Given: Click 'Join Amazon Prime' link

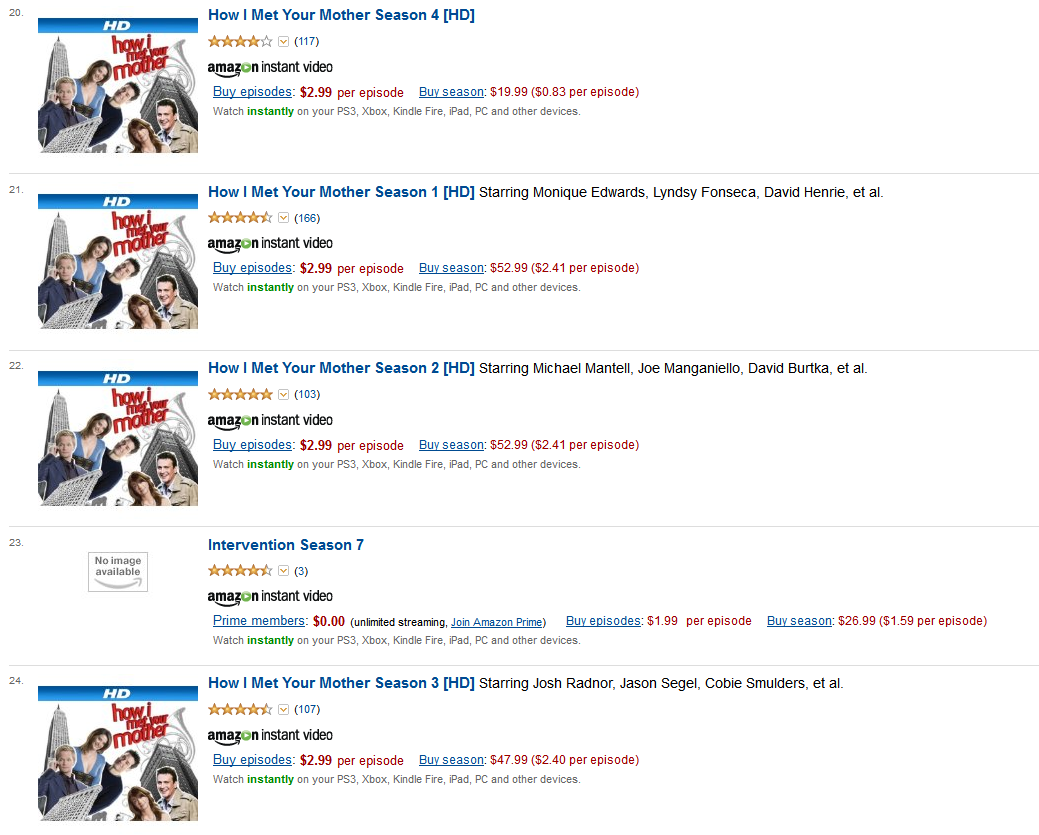Looking at the screenshot, I should 497,622.
